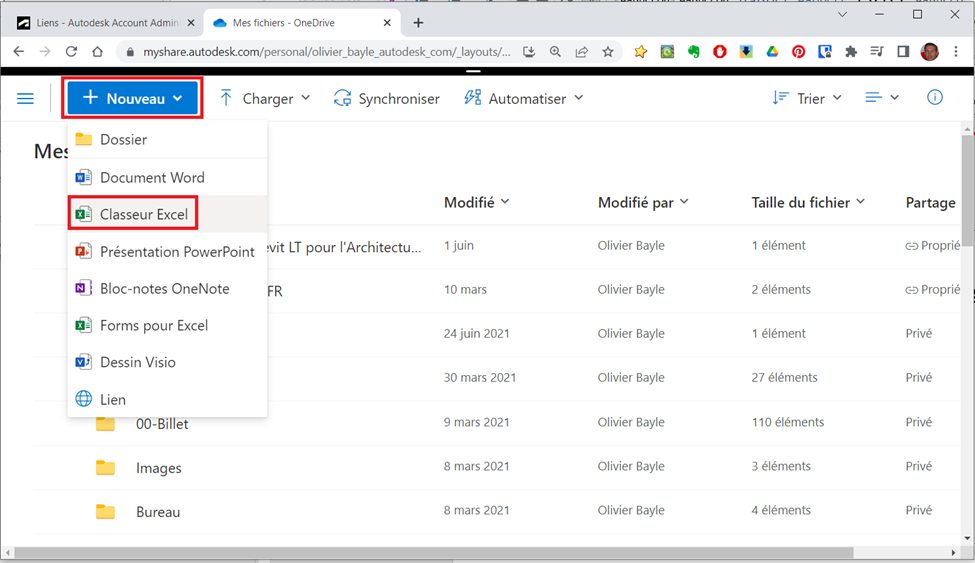Choose Document Word in the menu
The width and height of the screenshot is (975, 563).
pos(167,177)
